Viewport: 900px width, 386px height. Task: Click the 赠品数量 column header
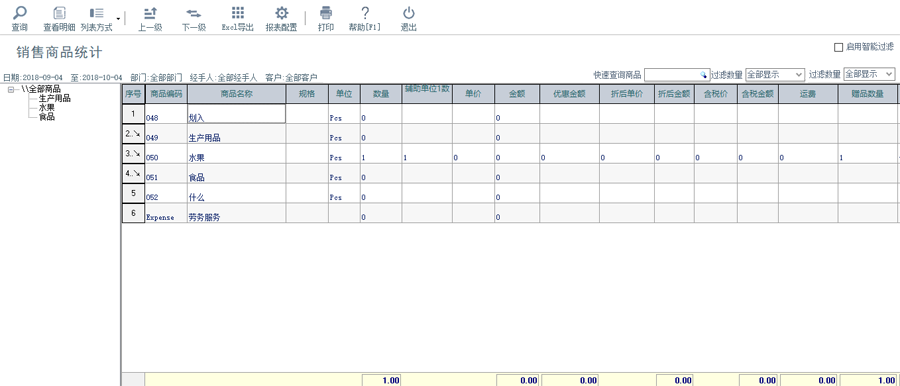coord(867,94)
